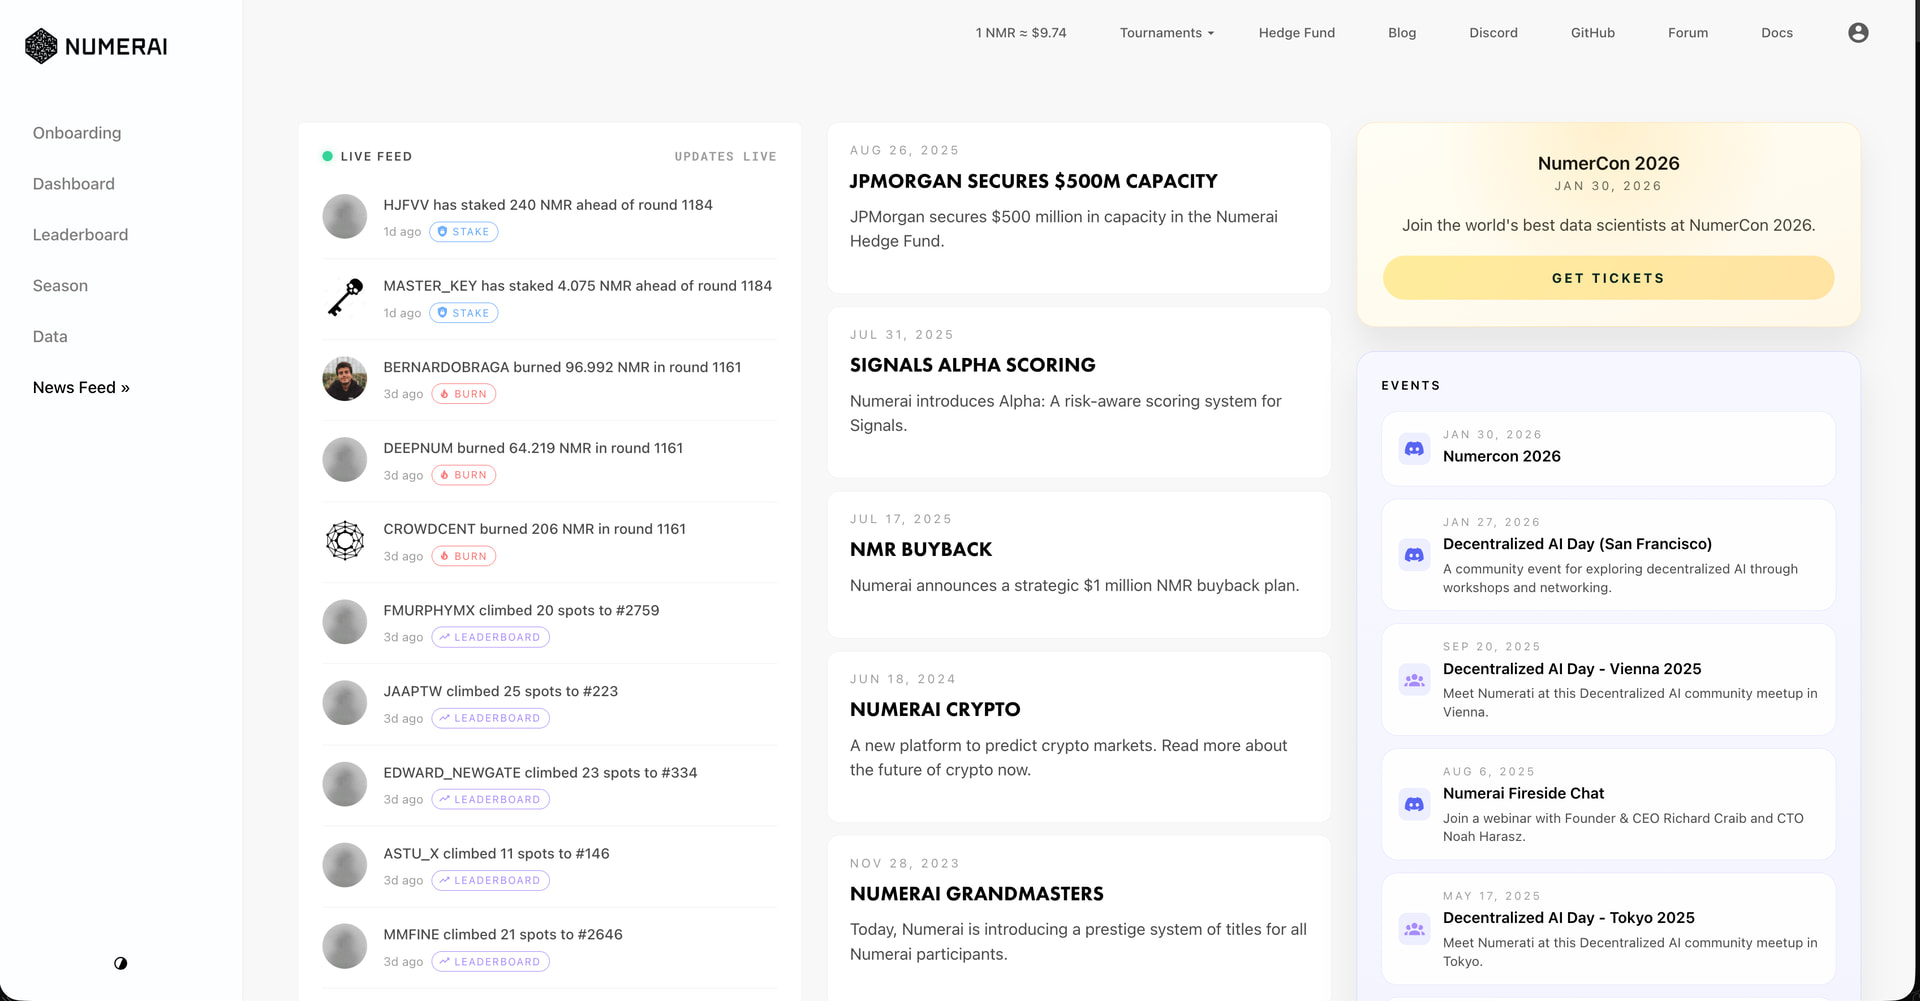Open HJFVV's avatar in live feed
This screenshot has width=1920, height=1001.
[345, 217]
